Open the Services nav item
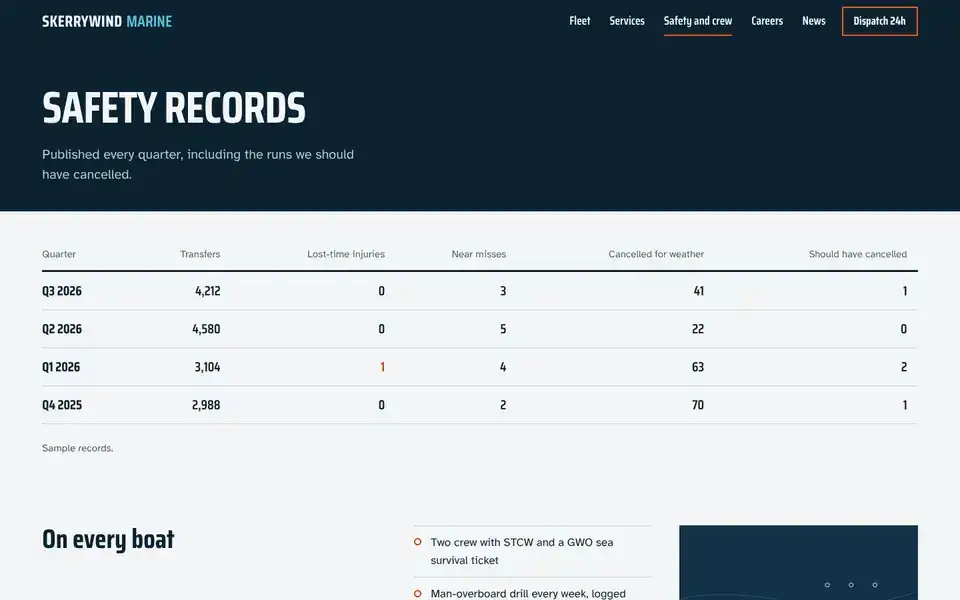This screenshot has height=600, width=960. click(x=627, y=21)
